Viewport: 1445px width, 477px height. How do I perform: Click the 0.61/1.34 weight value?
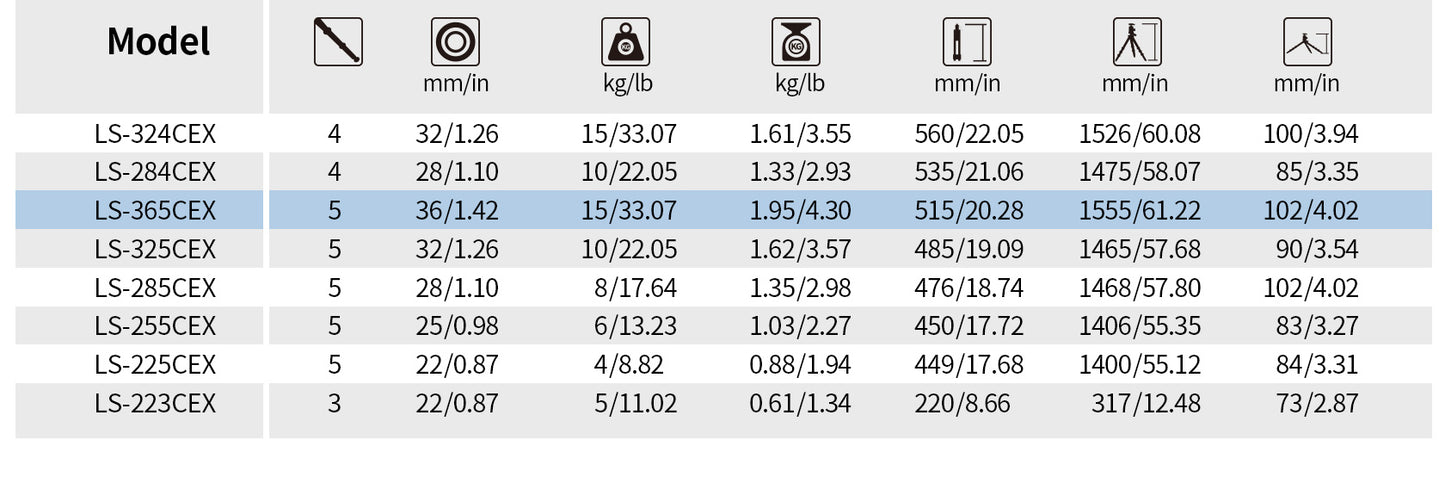point(800,404)
